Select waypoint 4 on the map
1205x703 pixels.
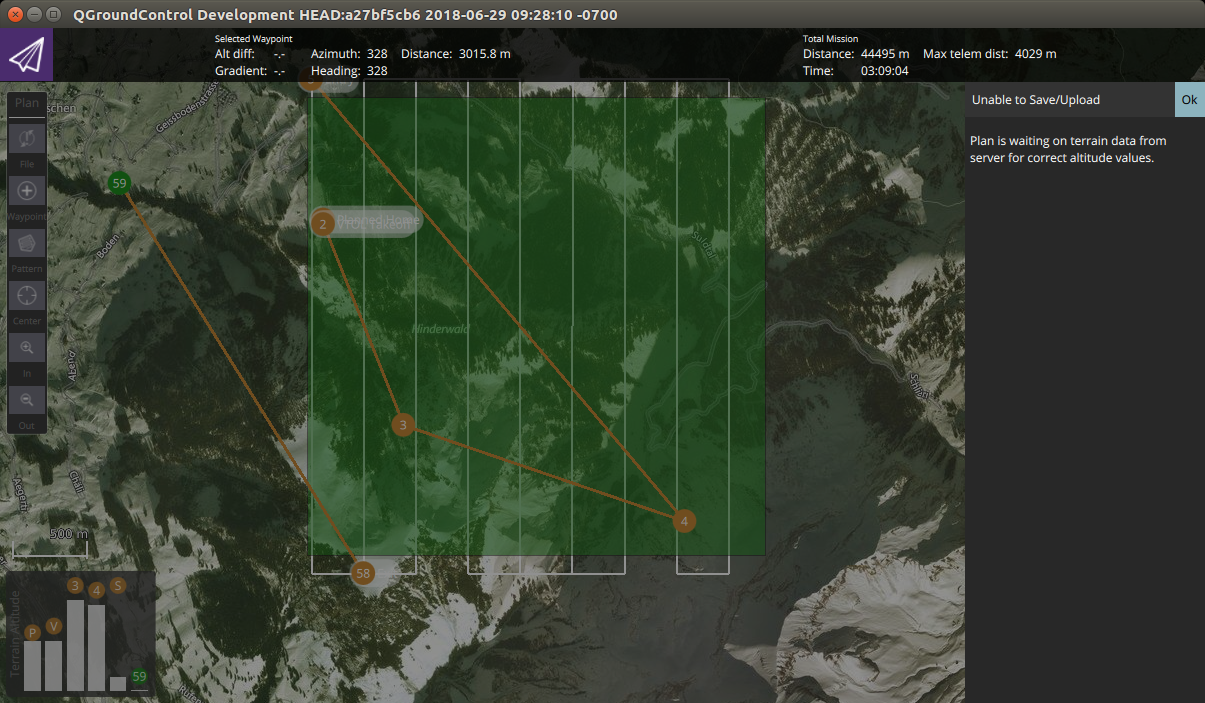click(684, 520)
